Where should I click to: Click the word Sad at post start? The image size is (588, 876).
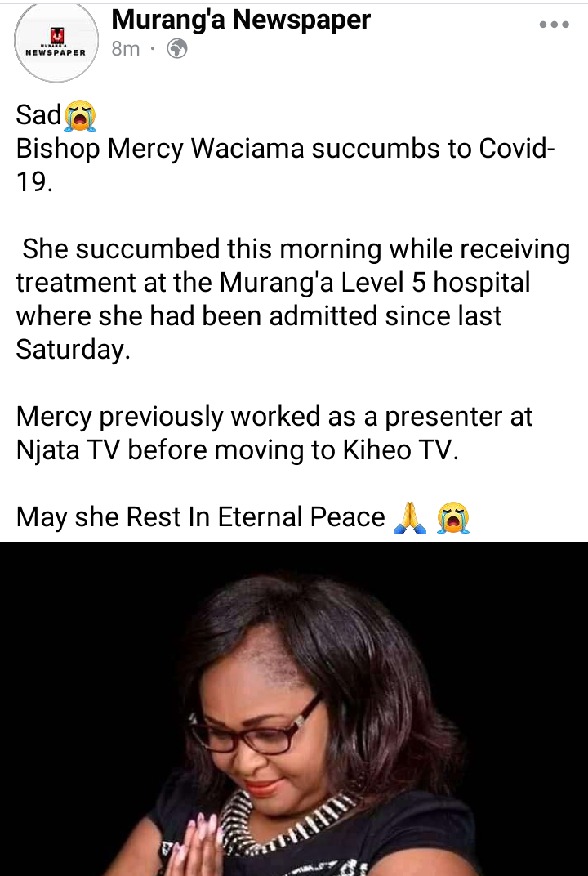tap(39, 115)
